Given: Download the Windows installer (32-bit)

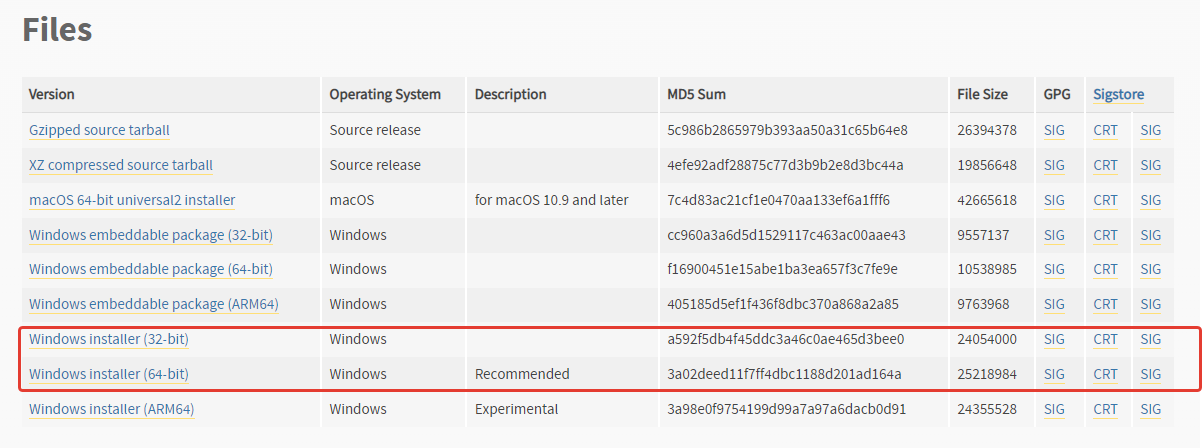Looking at the screenshot, I should click(109, 339).
